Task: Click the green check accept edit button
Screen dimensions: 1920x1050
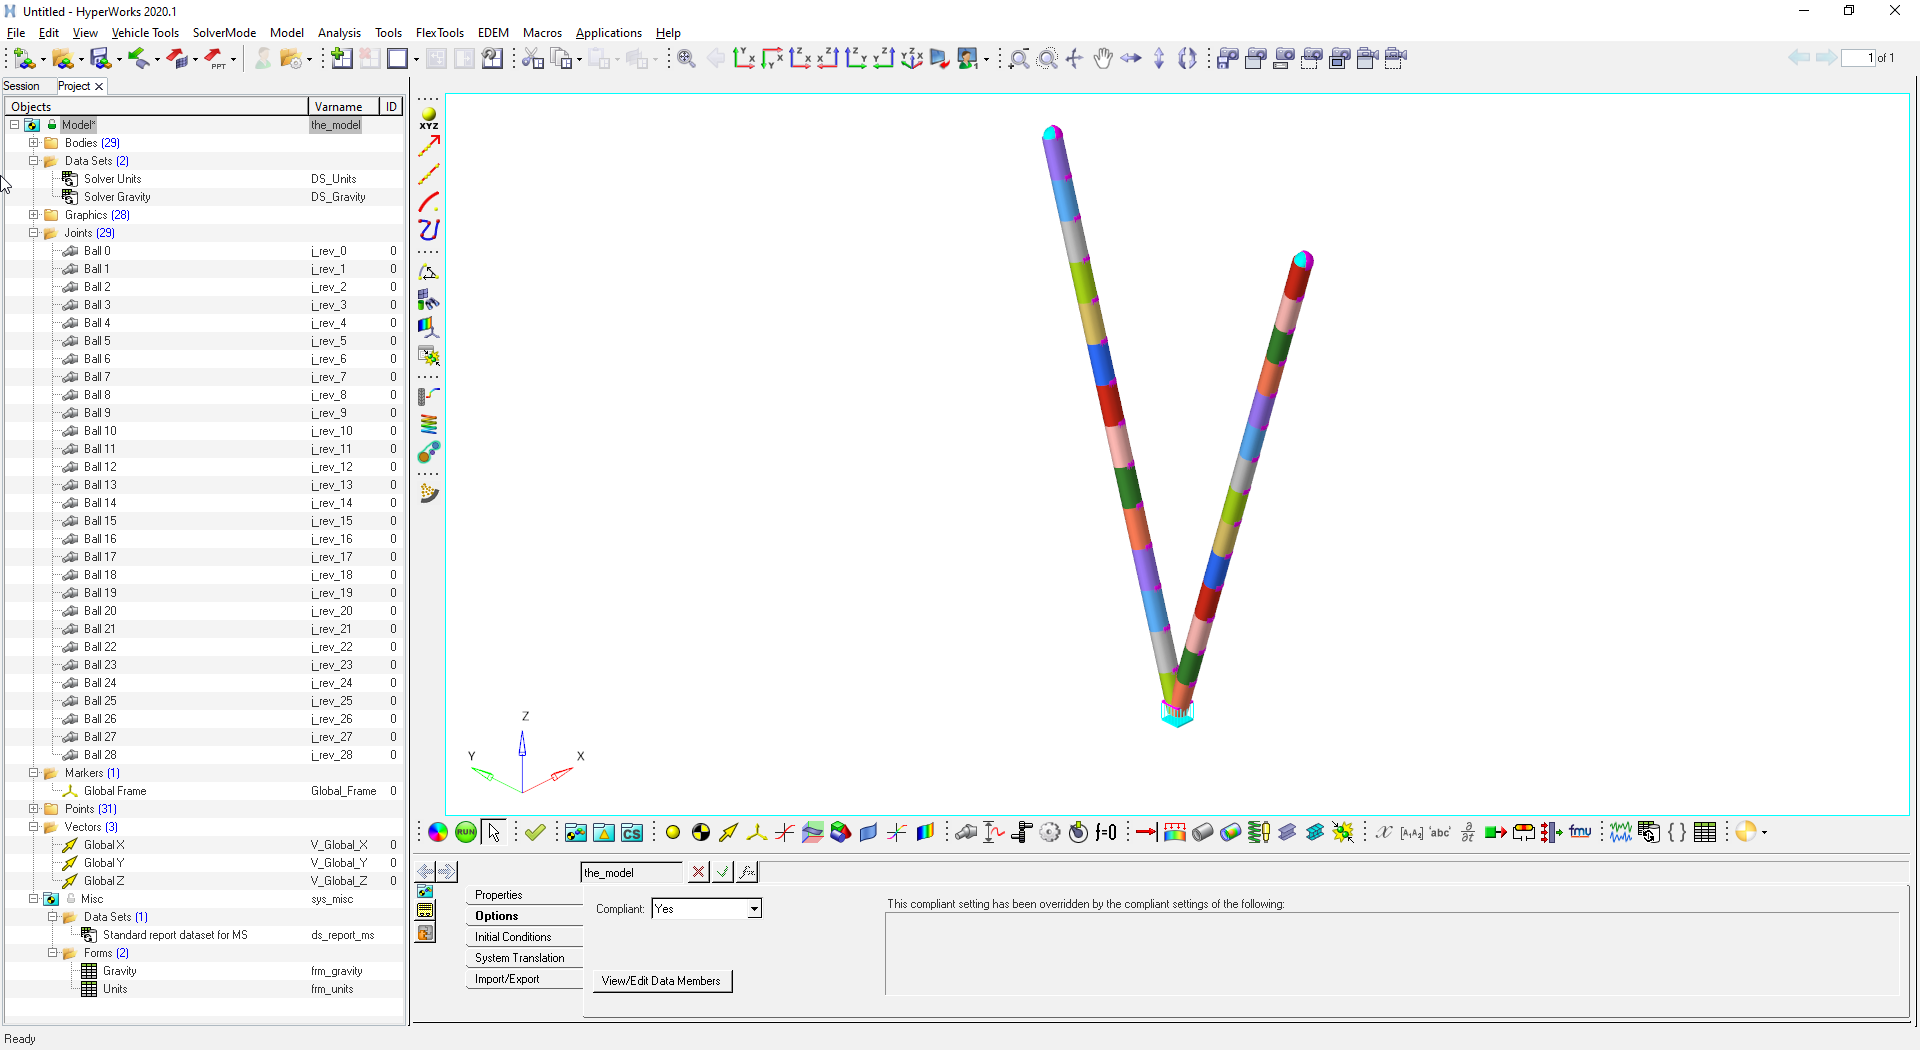Action: 722,872
